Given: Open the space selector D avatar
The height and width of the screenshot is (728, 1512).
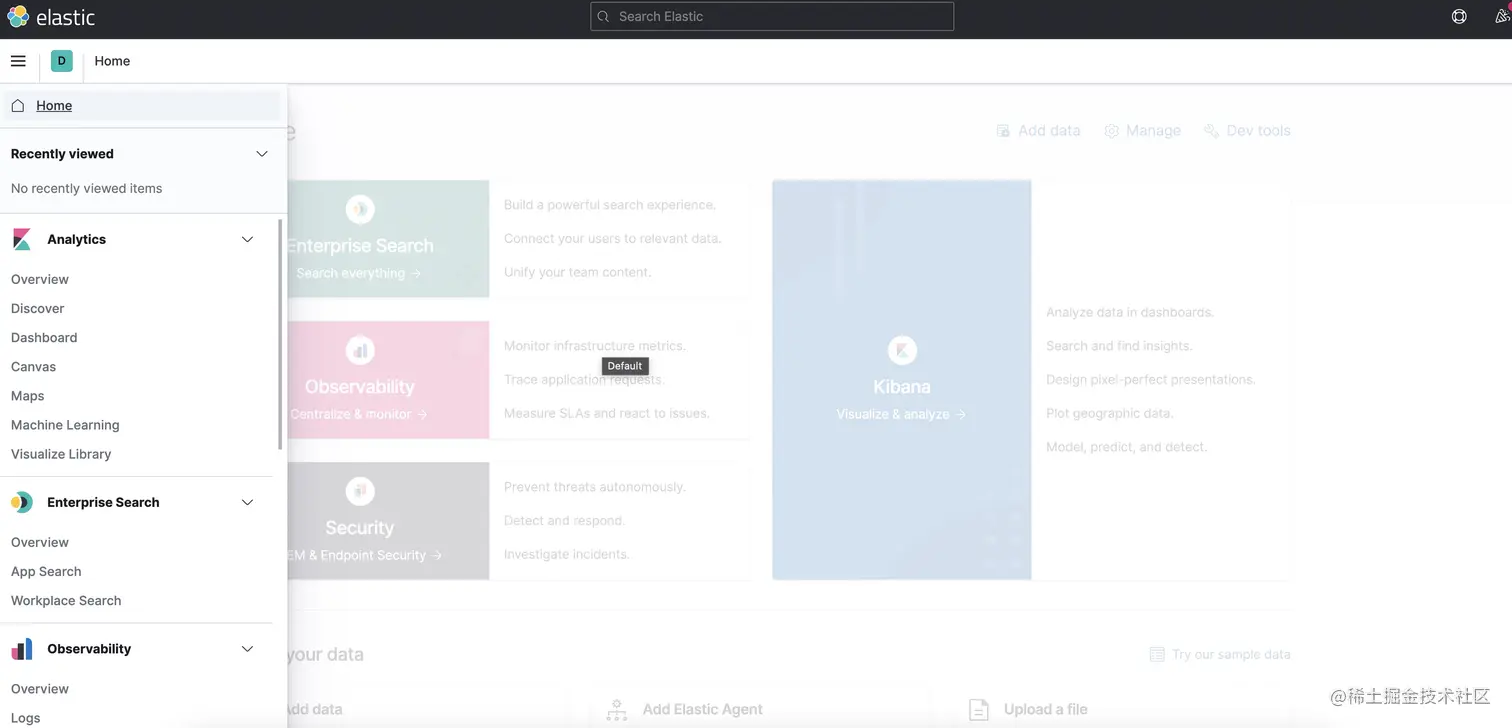Looking at the screenshot, I should [x=62, y=61].
